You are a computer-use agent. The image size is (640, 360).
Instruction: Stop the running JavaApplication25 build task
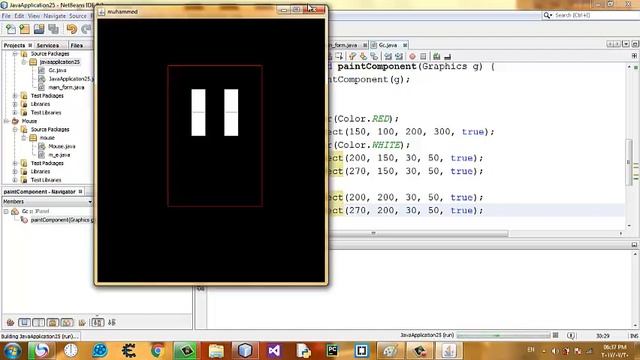(556, 335)
